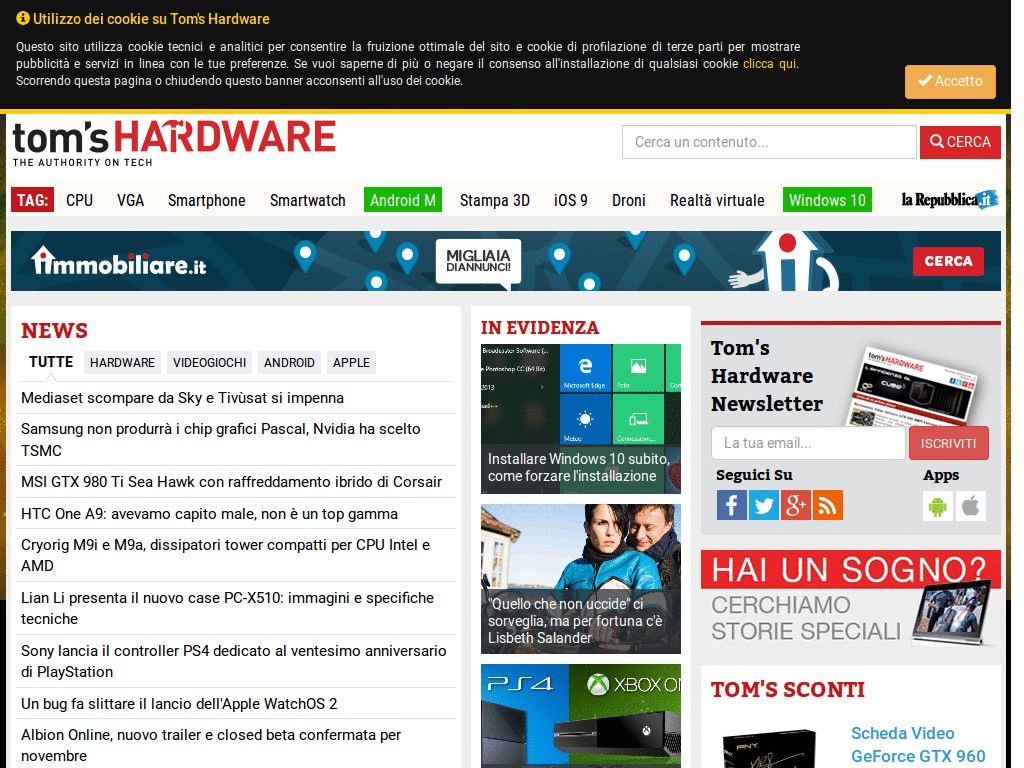The image size is (1024, 768).
Task: Focus the 'La tua email' newsletter field
Action: point(808,443)
